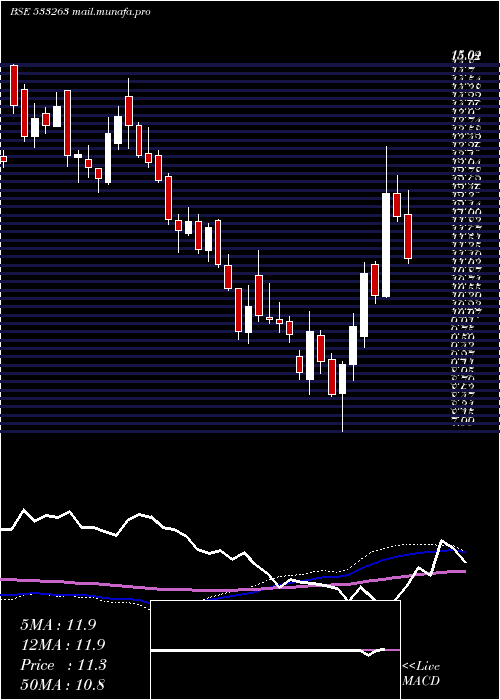The height and width of the screenshot is (700, 500).
Task: Click the BSE mail.munafa.pro header text
Action: [80, 12]
